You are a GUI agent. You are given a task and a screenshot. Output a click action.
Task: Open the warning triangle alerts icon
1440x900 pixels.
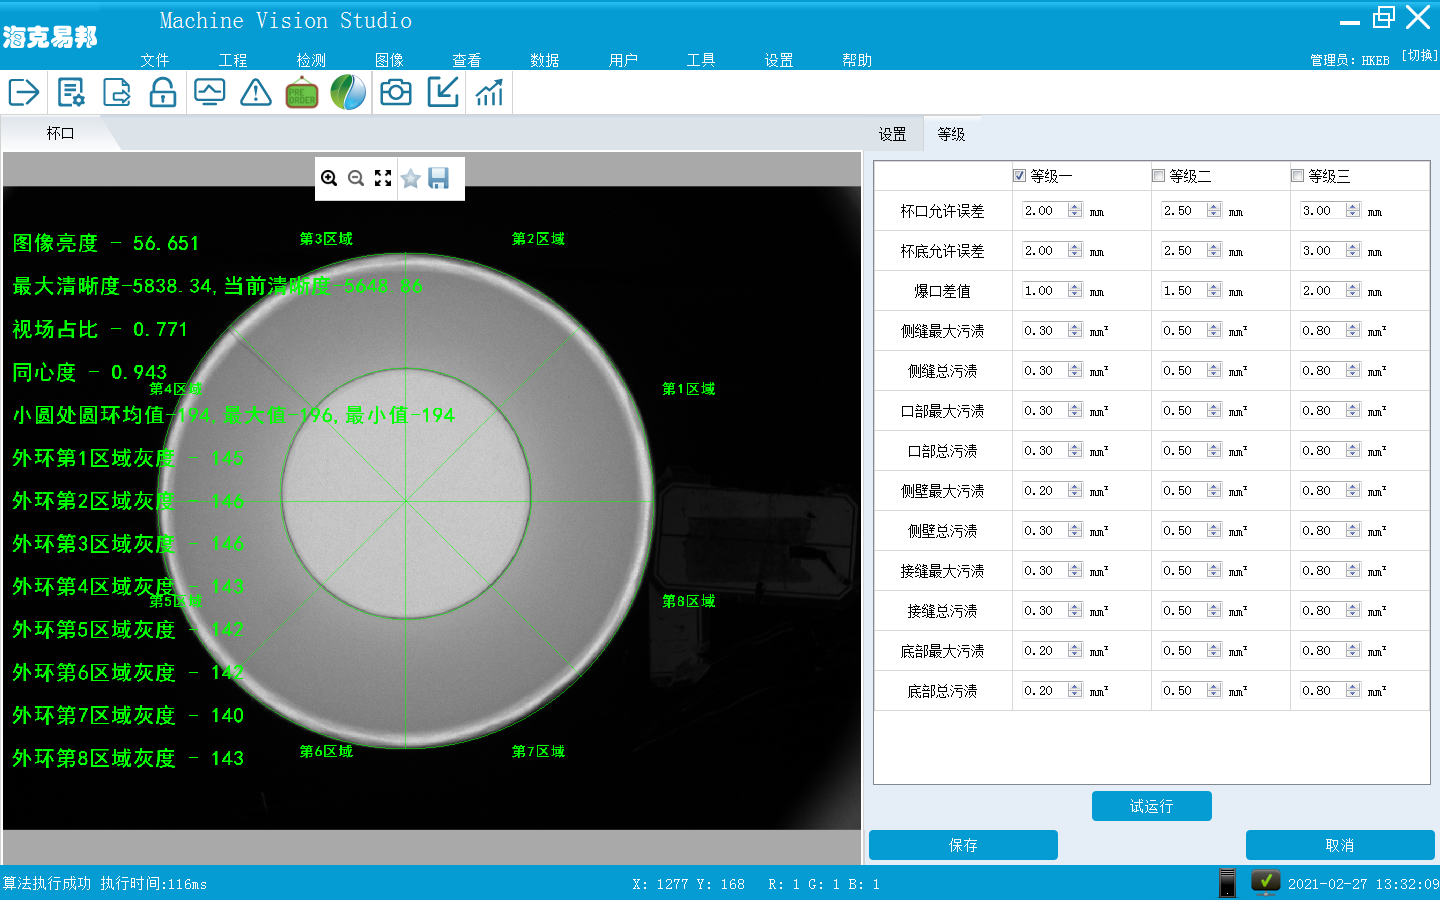[256, 93]
